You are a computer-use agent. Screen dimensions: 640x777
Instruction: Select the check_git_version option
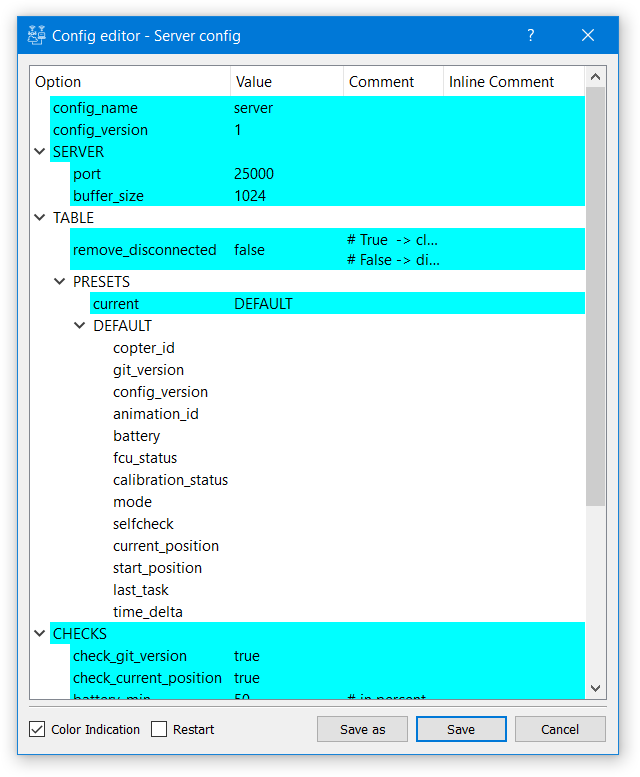(130, 656)
